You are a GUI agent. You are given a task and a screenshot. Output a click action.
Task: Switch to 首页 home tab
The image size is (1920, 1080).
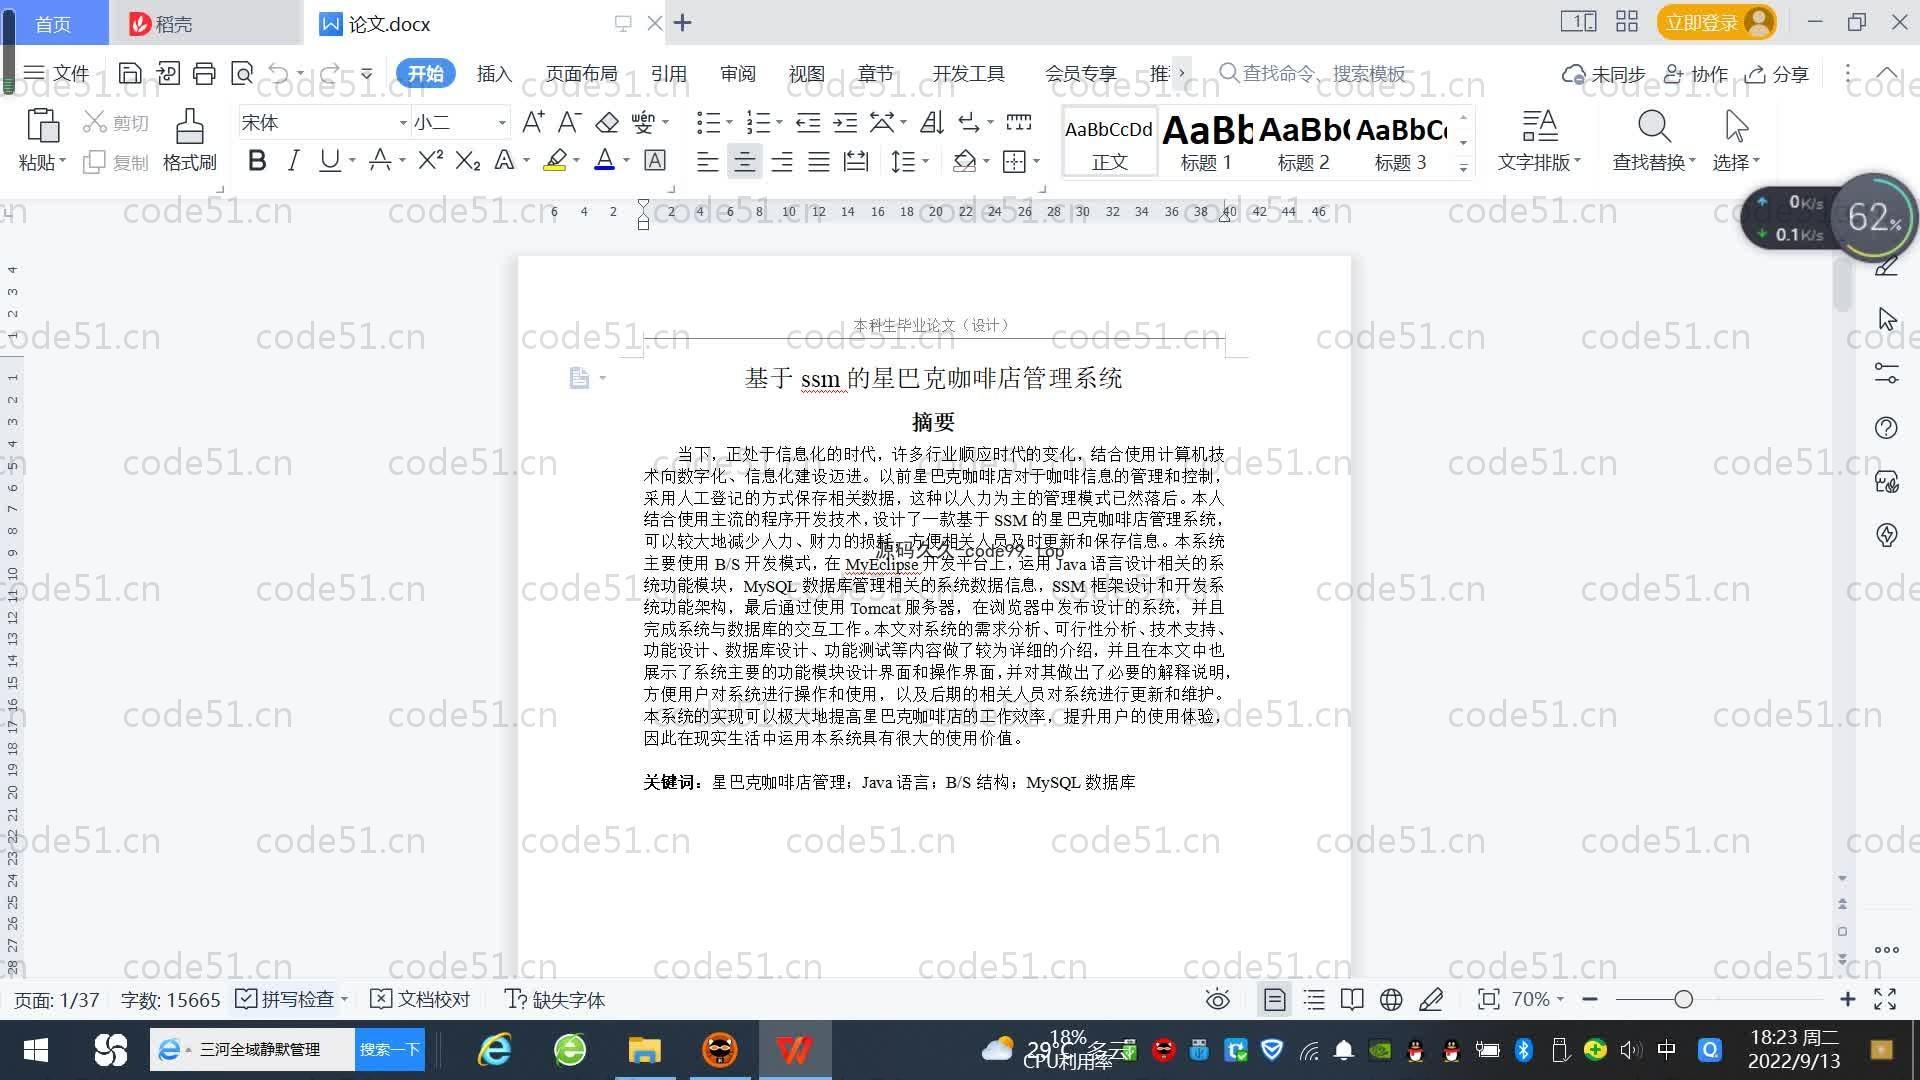[x=53, y=23]
